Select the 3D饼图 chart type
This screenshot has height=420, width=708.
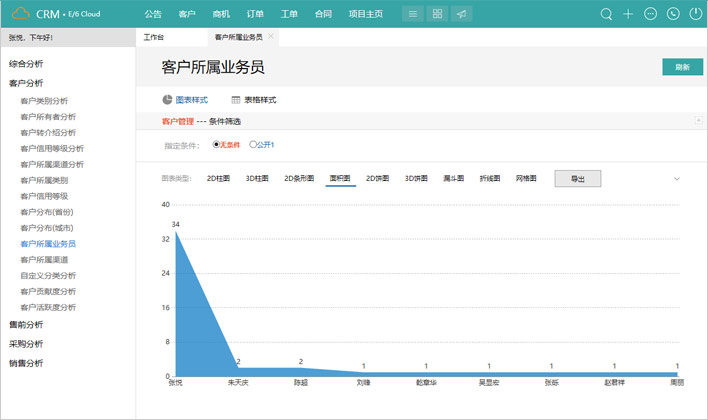[416, 179]
